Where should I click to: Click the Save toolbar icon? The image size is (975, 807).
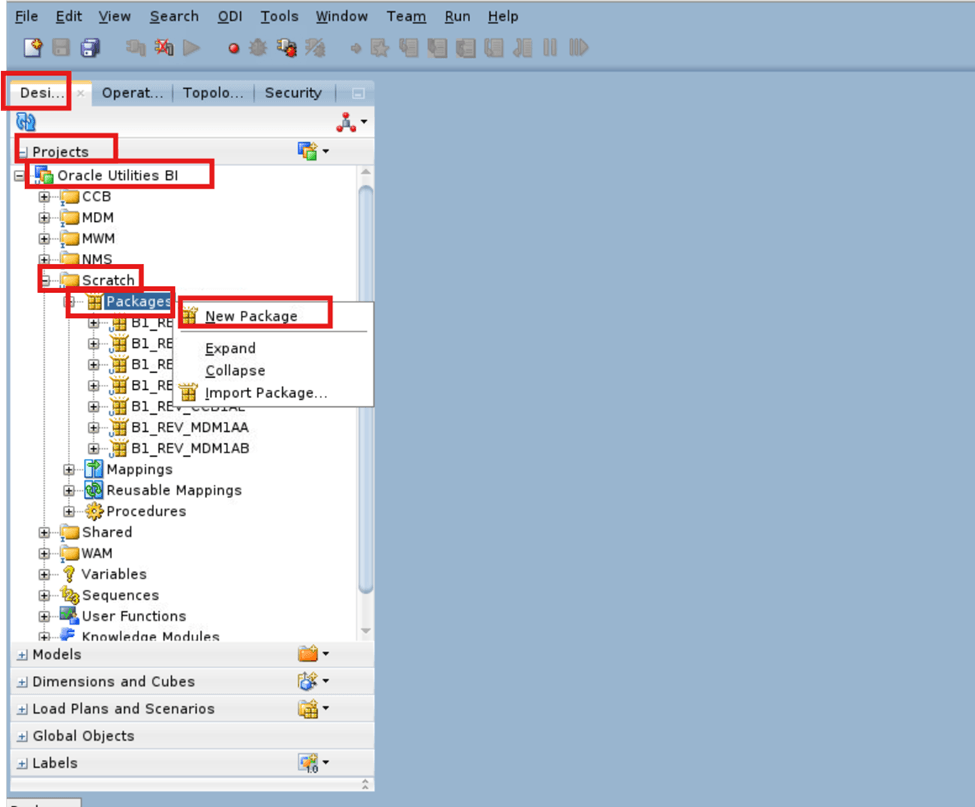click(x=58, y=47)
